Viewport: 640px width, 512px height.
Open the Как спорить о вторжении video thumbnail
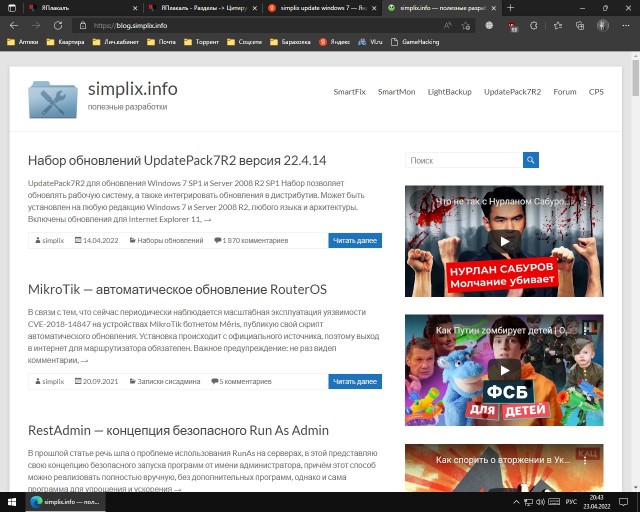tap(504, 468)
